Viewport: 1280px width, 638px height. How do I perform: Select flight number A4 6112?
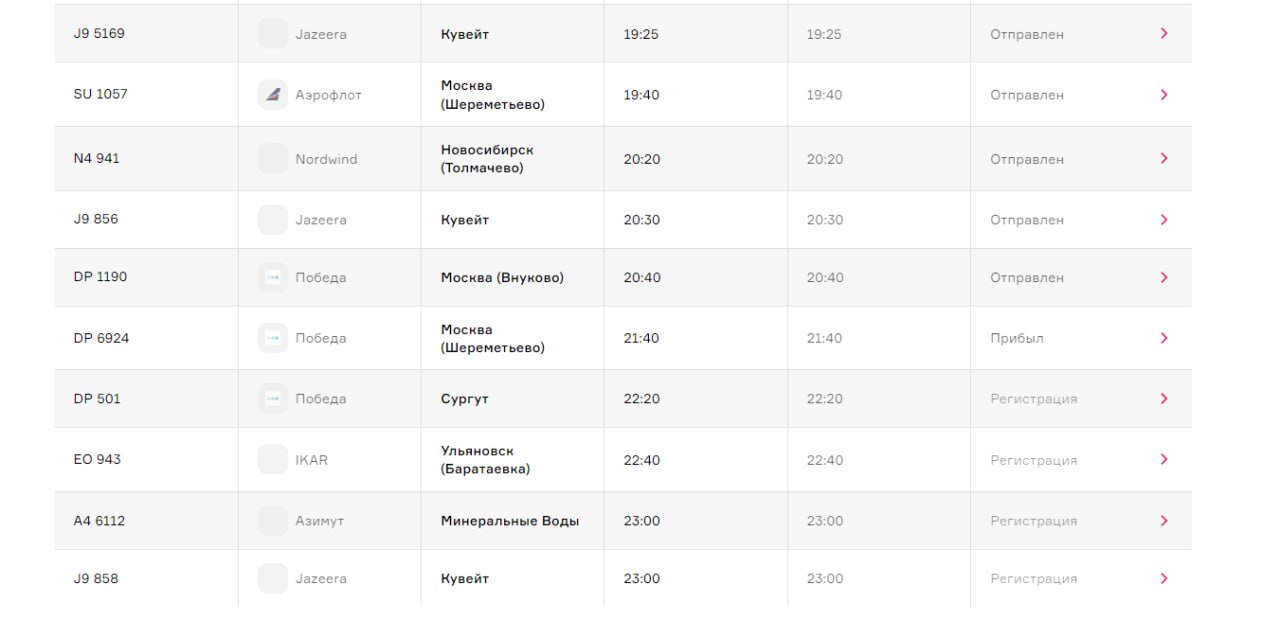99,521
